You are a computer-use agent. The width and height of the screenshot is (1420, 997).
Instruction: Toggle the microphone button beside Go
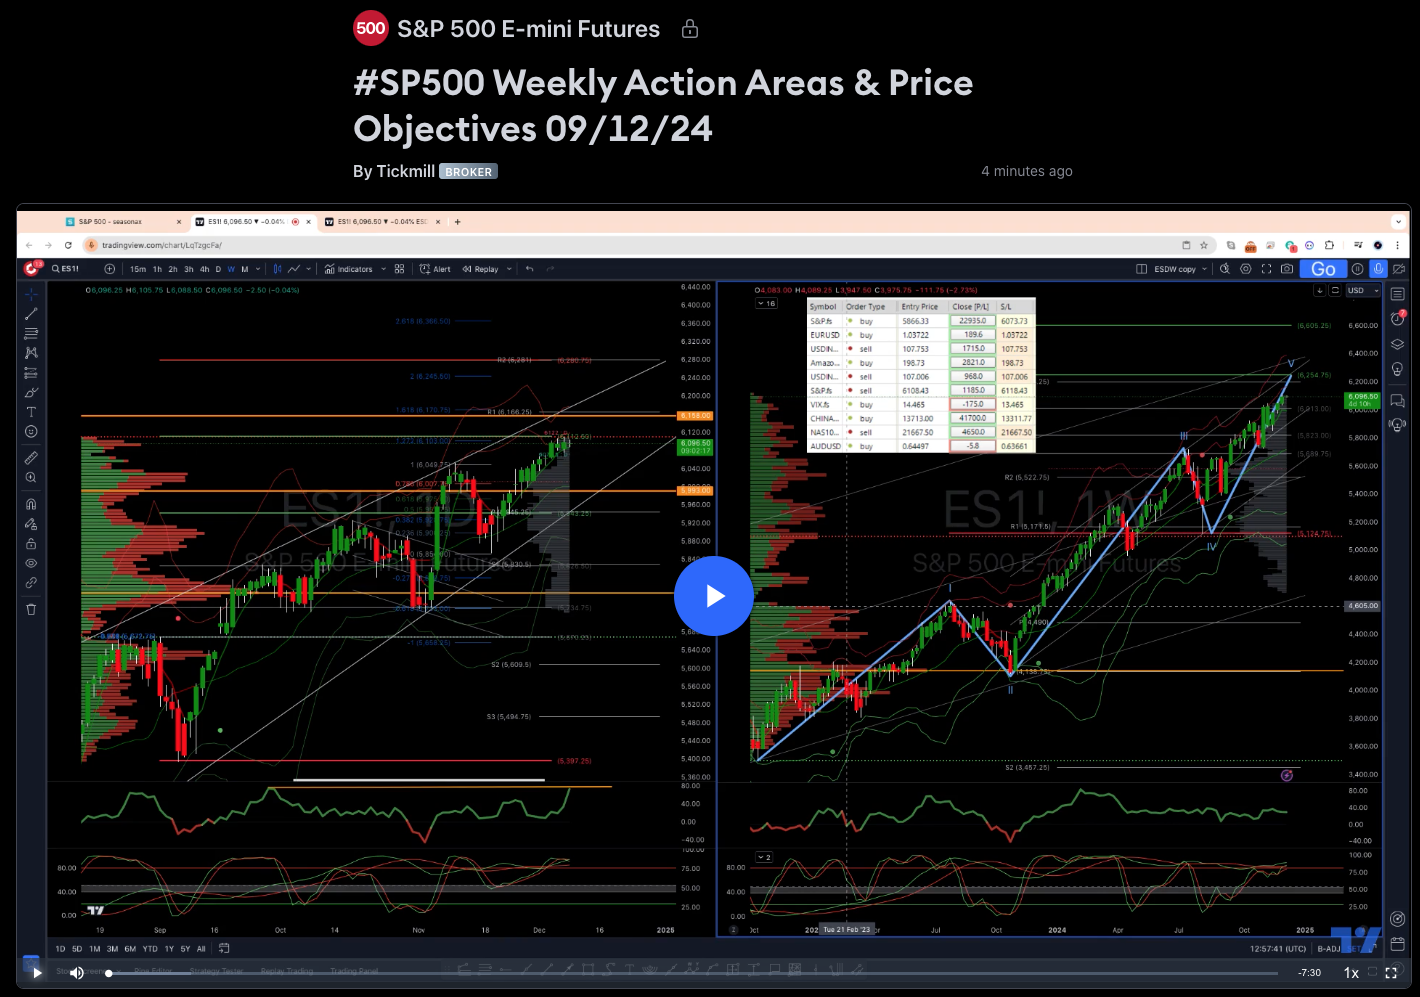tap(1379, 269)
